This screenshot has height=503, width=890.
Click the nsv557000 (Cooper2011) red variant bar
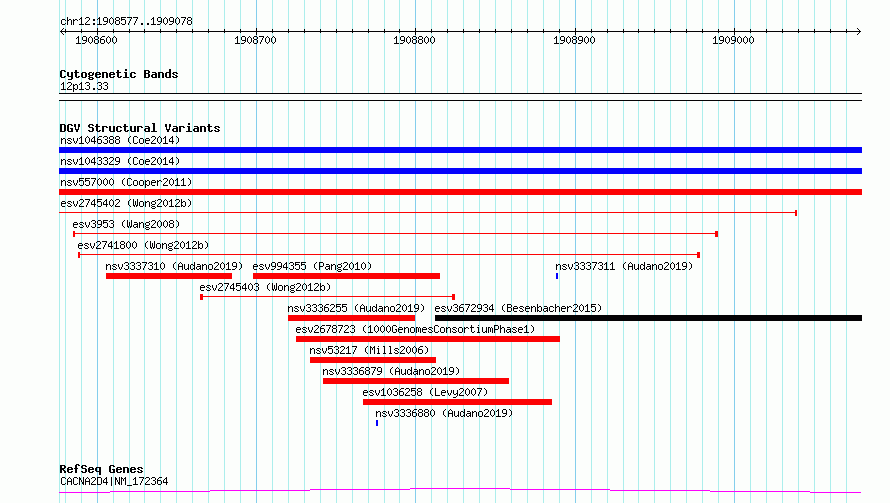(x=460, y=192)
